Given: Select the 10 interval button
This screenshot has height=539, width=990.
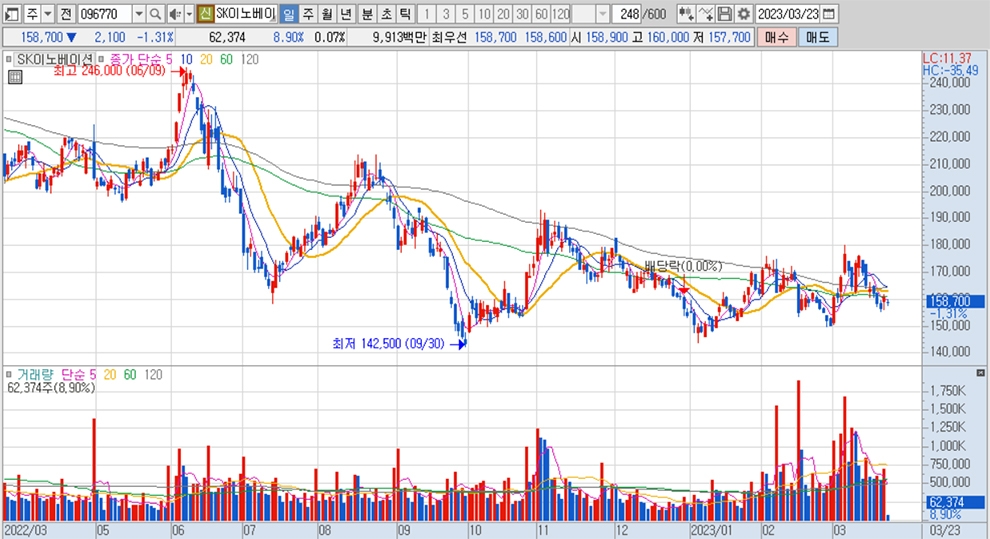Looking at the screenshot, I should tap(484, 13).
